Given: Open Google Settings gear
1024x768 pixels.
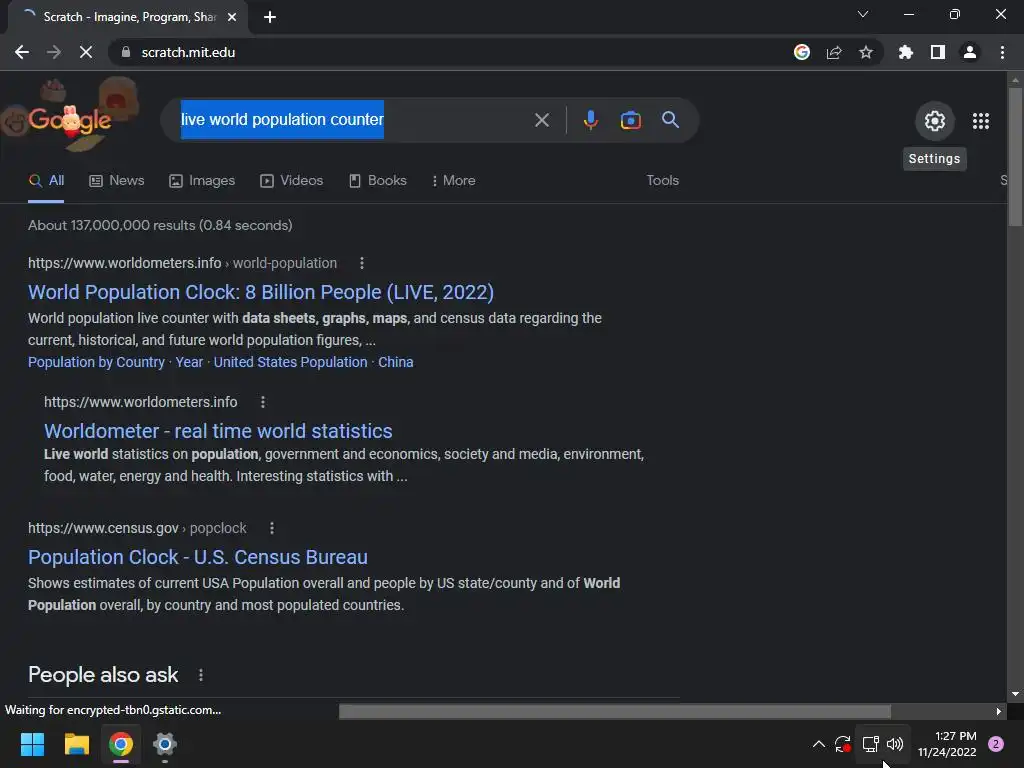Looking at the screenshot, I should coord(935,121).
